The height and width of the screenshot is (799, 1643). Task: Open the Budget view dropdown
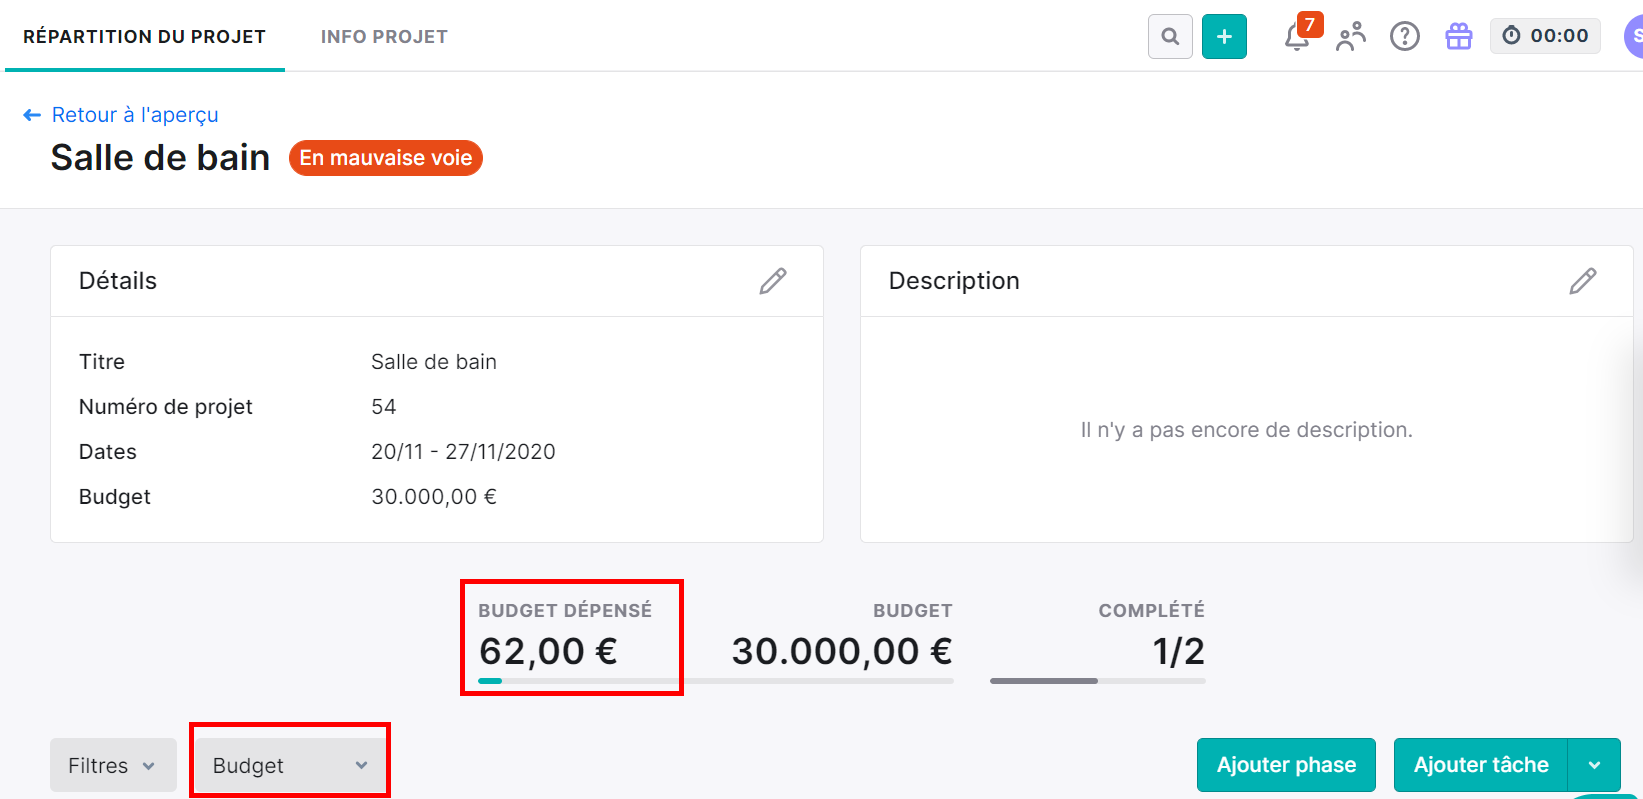tap(290, 765)
